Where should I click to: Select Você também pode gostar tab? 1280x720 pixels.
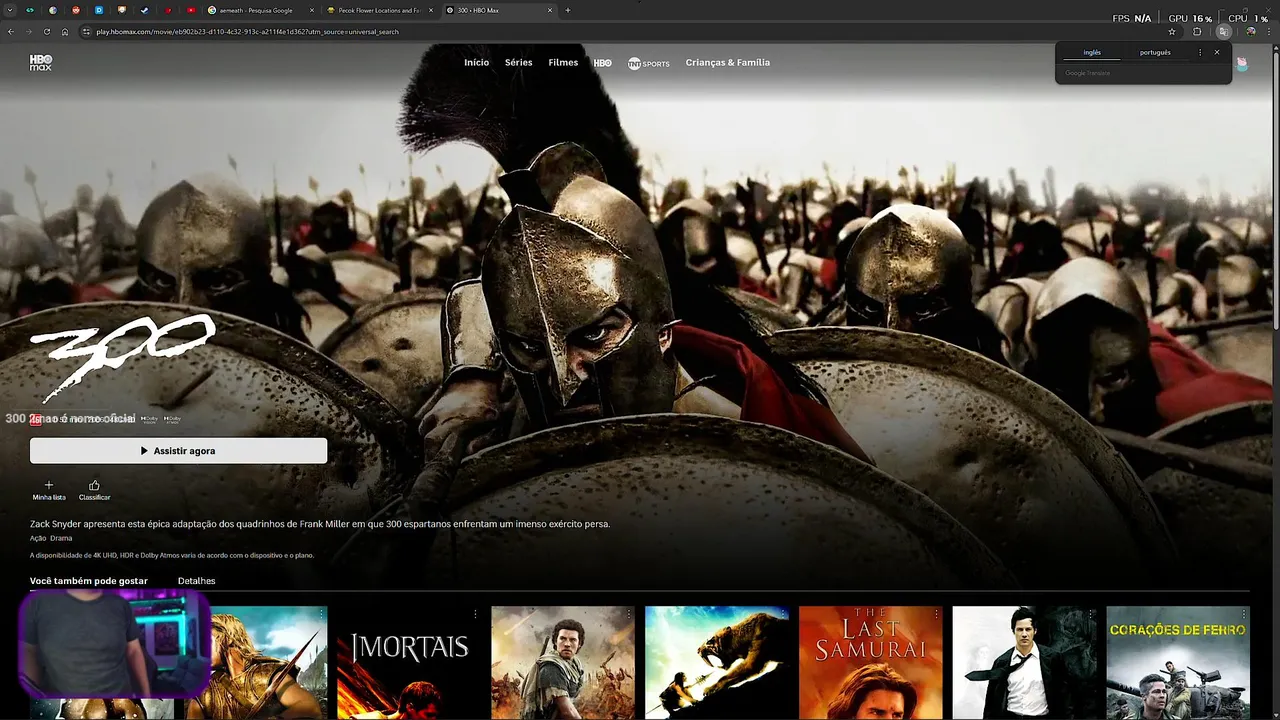coord(89,581)
